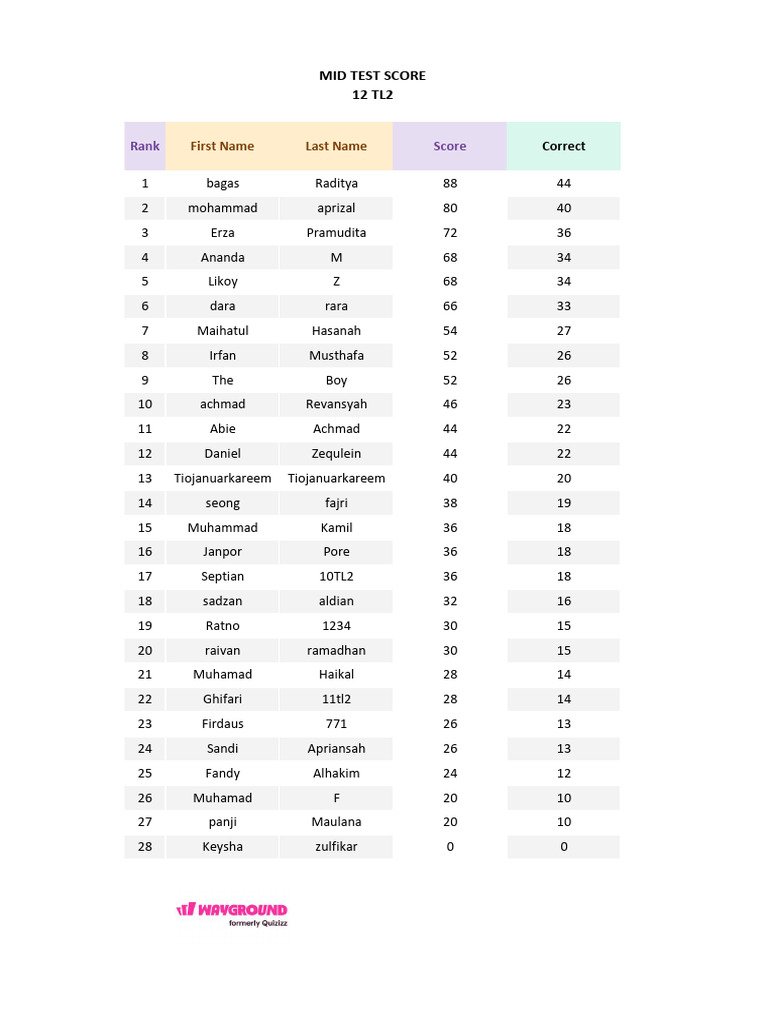Click the last name 10TL2 cell
Image resolution: width=768 pixels, height=1024 pixels.
pos(336,576)
